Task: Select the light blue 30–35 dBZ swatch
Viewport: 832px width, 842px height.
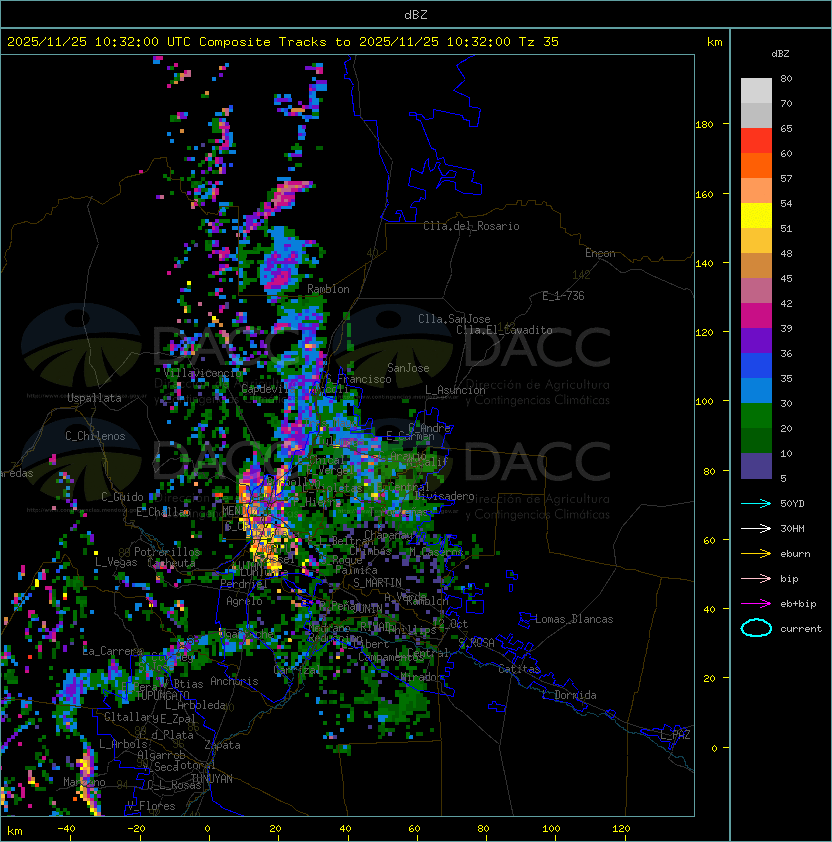Action: (x=756, y=390)
